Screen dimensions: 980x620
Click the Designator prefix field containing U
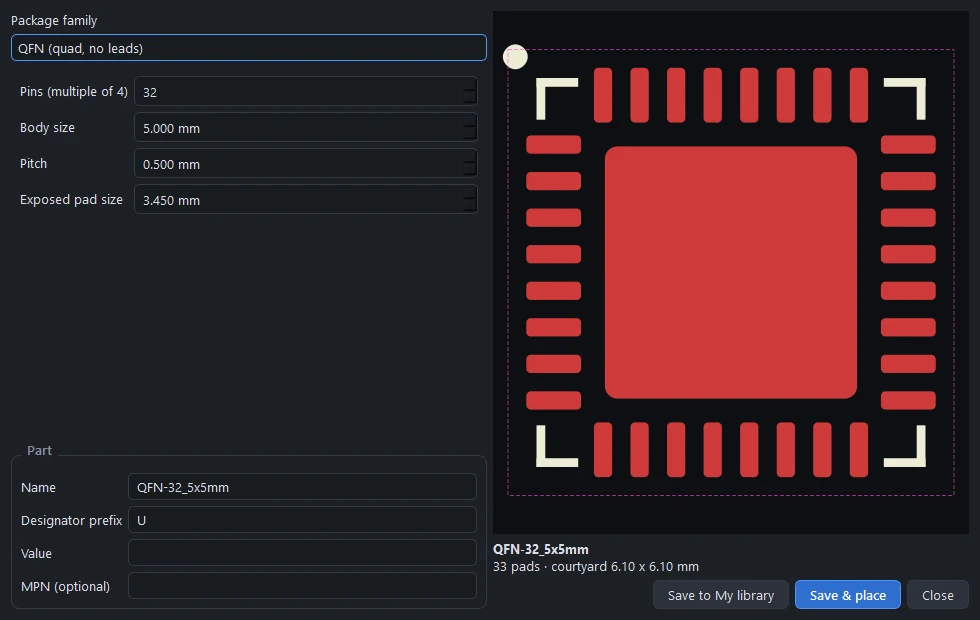[302, 520]
